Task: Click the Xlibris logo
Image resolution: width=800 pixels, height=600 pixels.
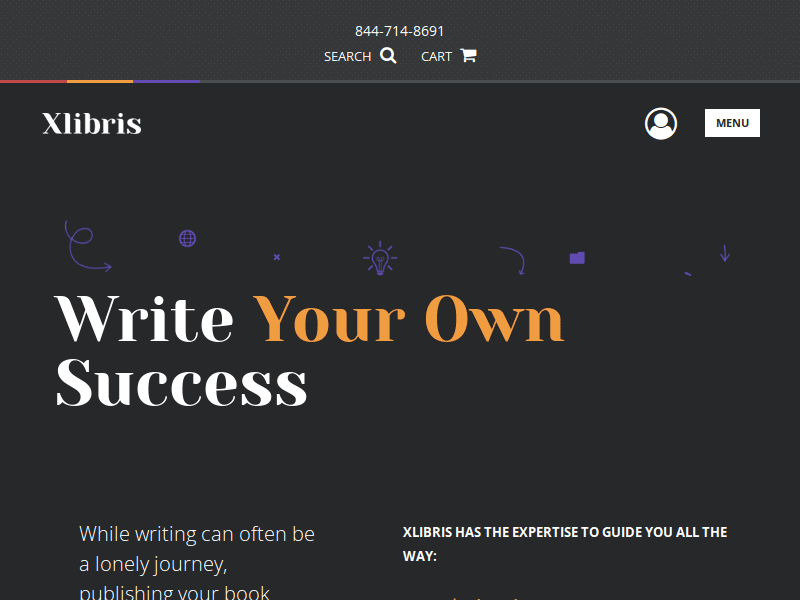Action: 92,123
